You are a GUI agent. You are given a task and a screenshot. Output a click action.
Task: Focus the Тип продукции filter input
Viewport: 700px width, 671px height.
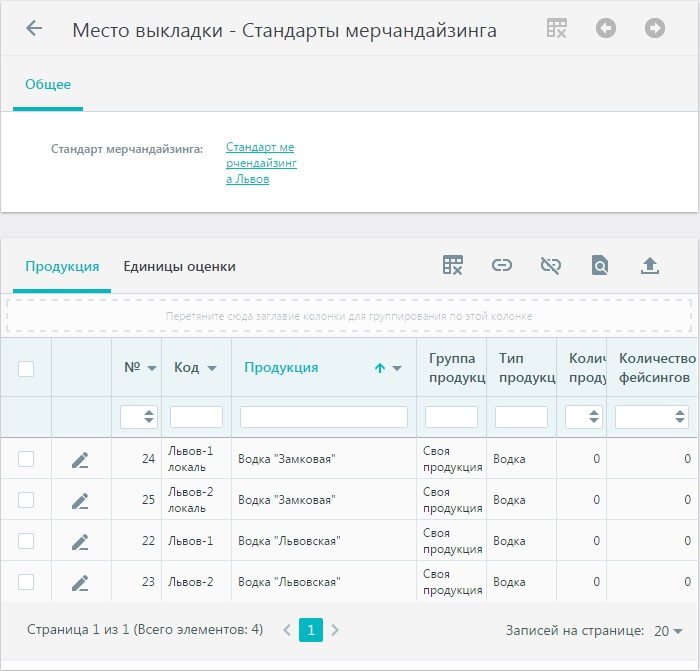521,417
